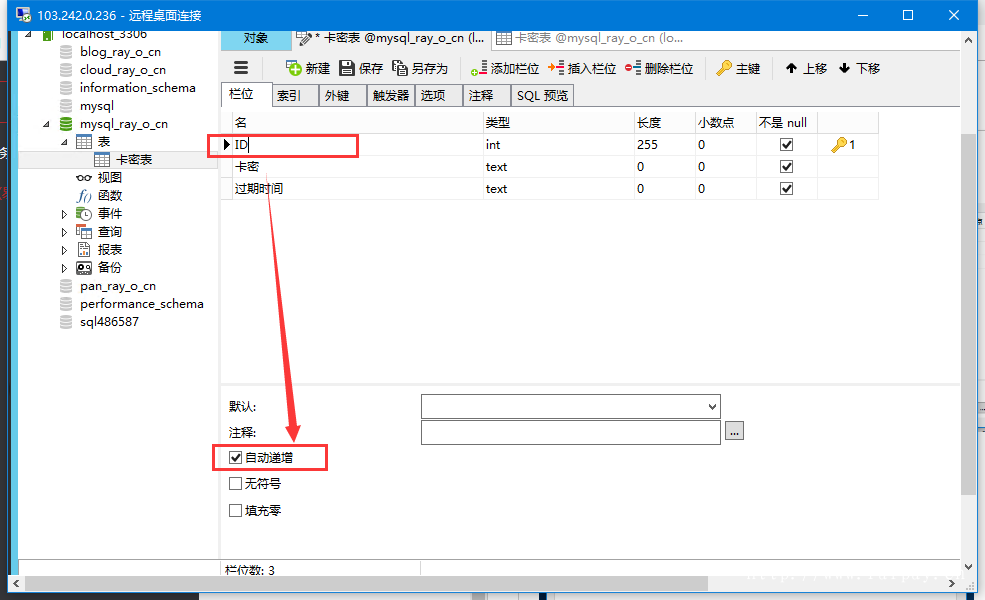Screen dimensions: 985x600
Task: Click the ellipsis button beside 注释 field
Action: (x=735, y=432)
